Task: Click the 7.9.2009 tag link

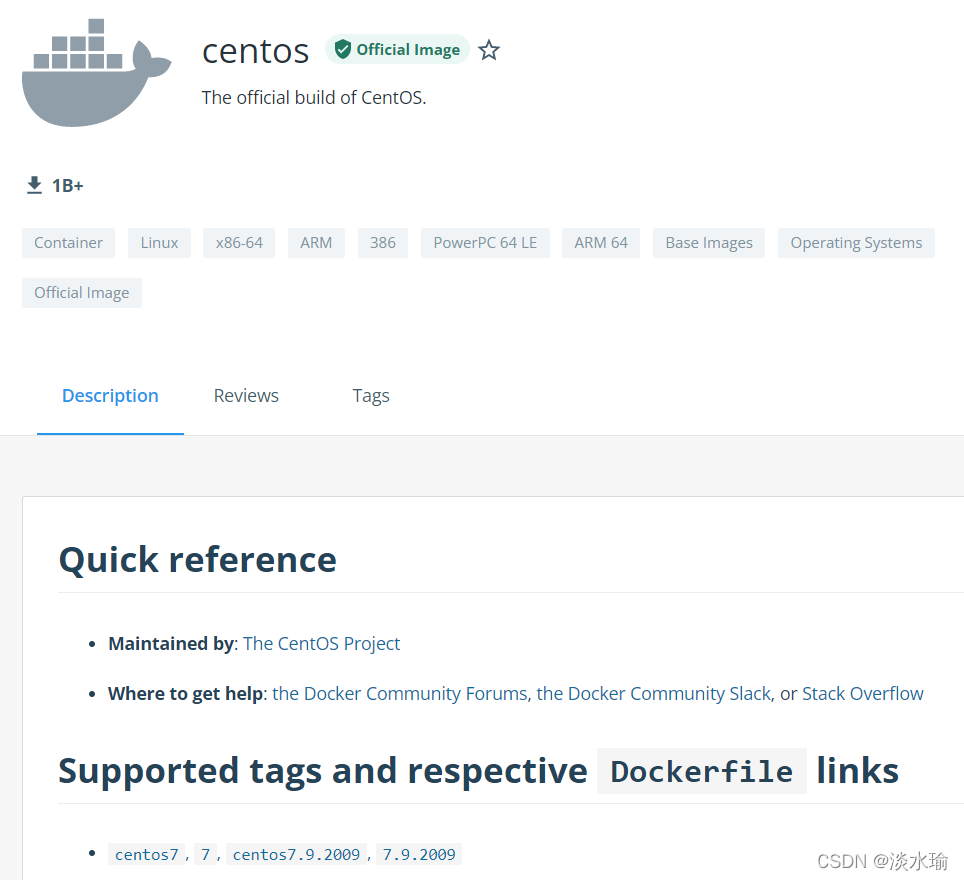Action: pyautogui.click(x=419, y=854)
